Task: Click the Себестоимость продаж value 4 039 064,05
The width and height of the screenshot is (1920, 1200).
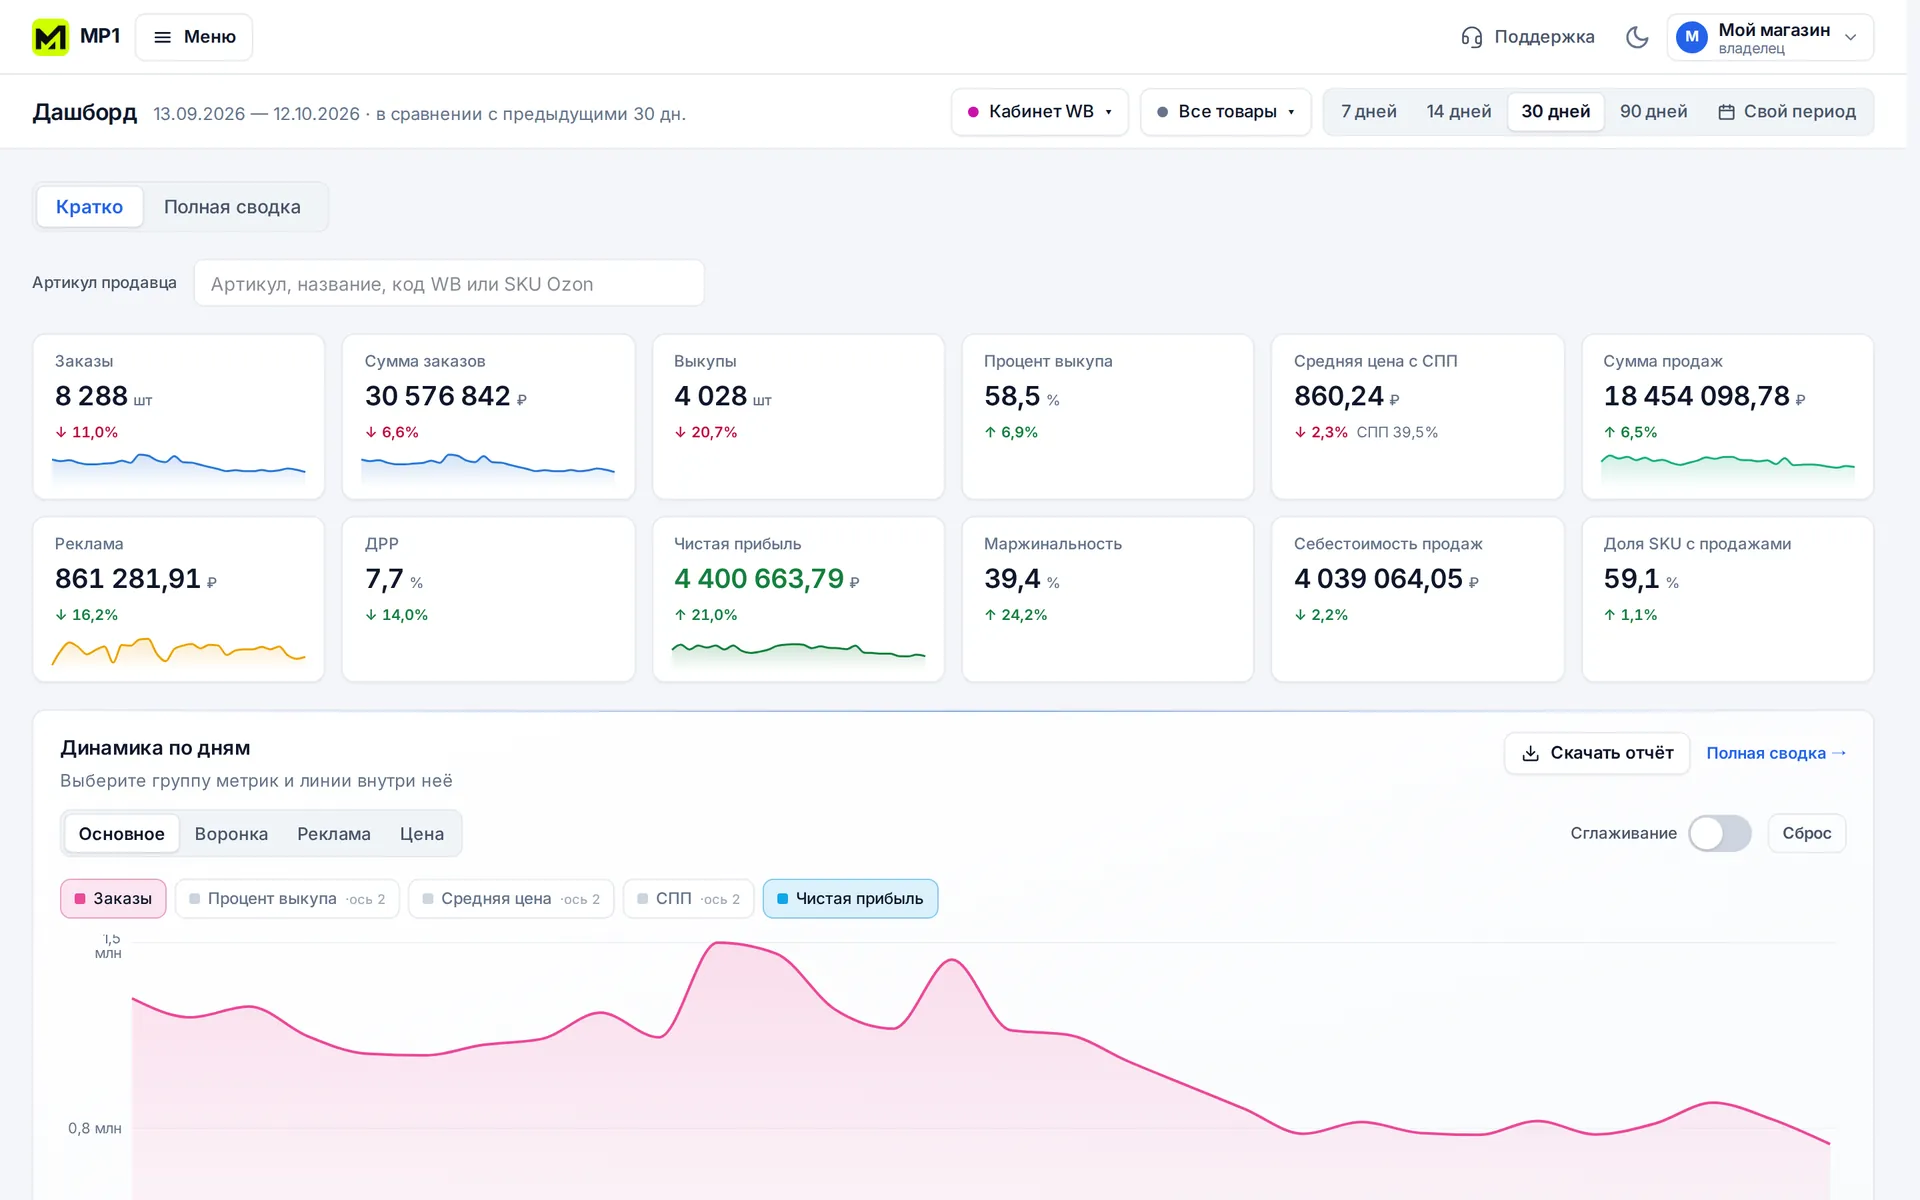Action: click(x=1378, y=579)
